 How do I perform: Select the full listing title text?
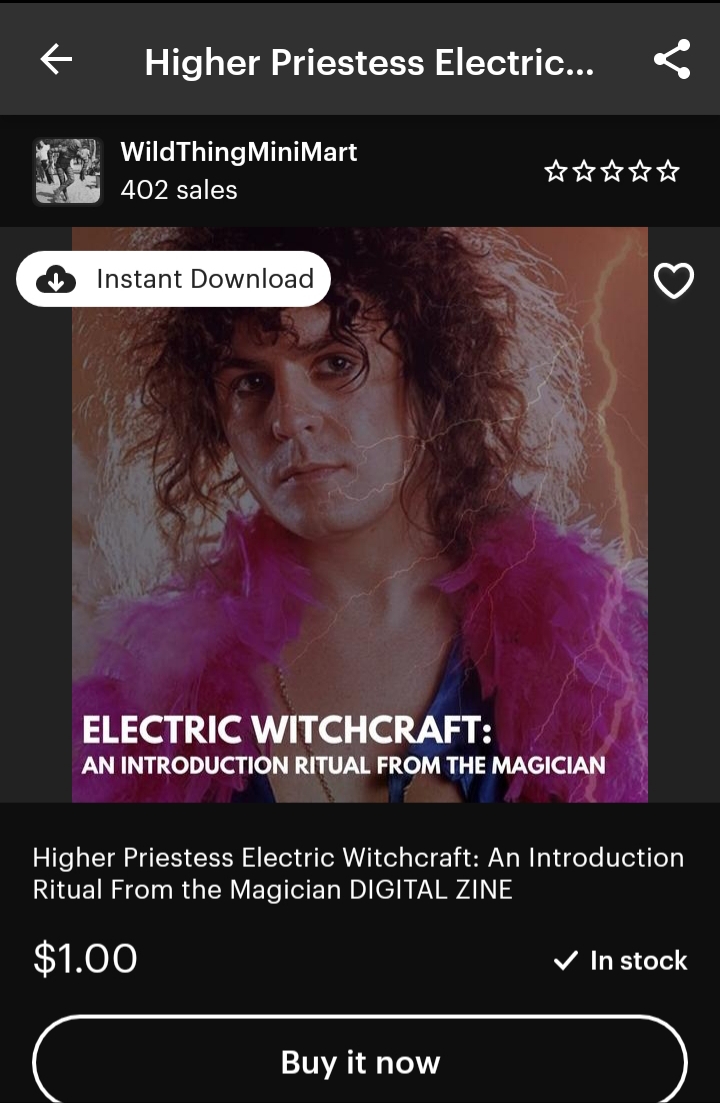coord(358,873)
